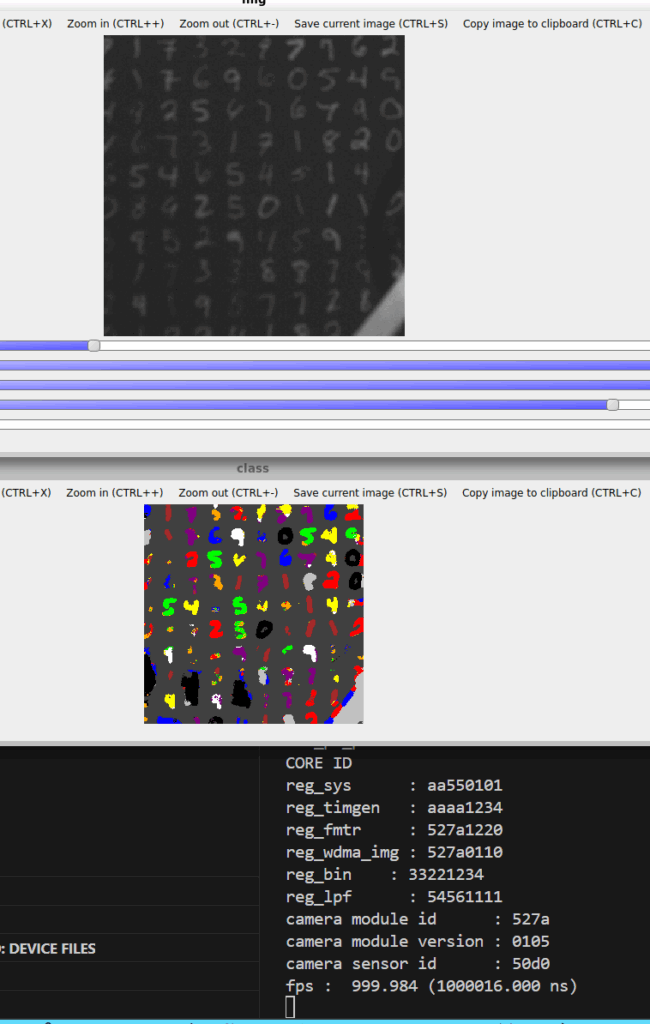The width and height of the screenshot is (650, 1024).
Task: Click the grayscale digits image in the img window
Action: point(254,185)
